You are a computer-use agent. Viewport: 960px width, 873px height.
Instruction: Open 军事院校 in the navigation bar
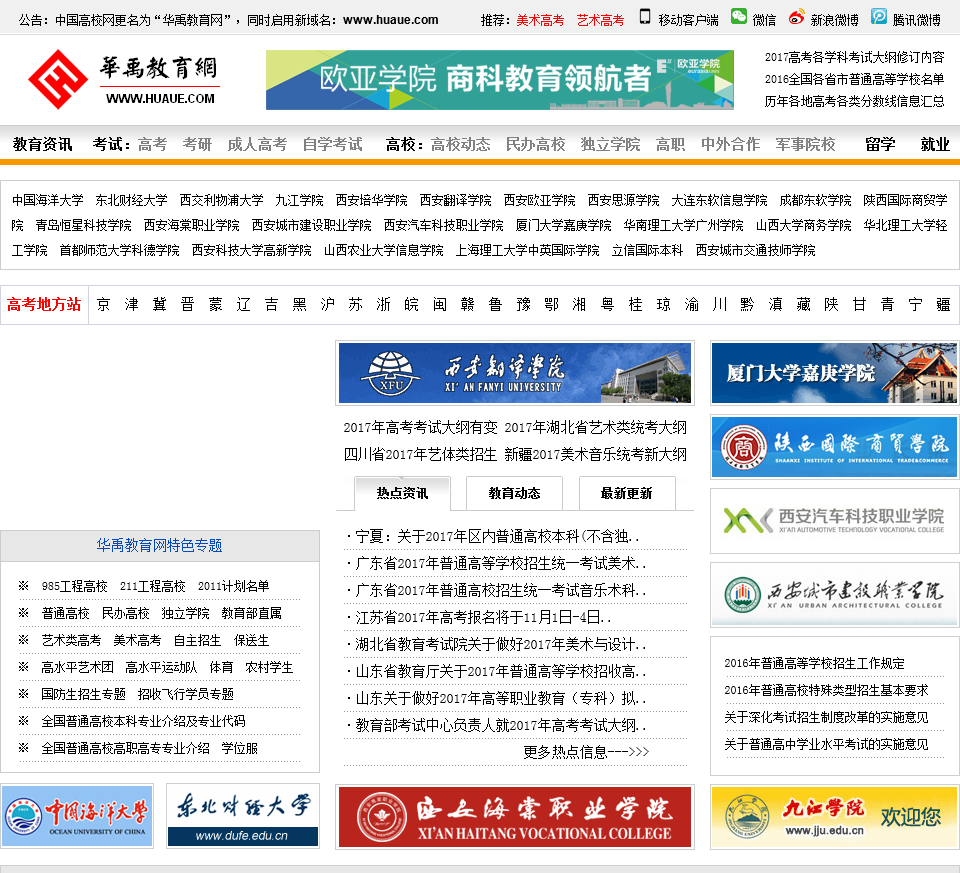pos(806,144)
